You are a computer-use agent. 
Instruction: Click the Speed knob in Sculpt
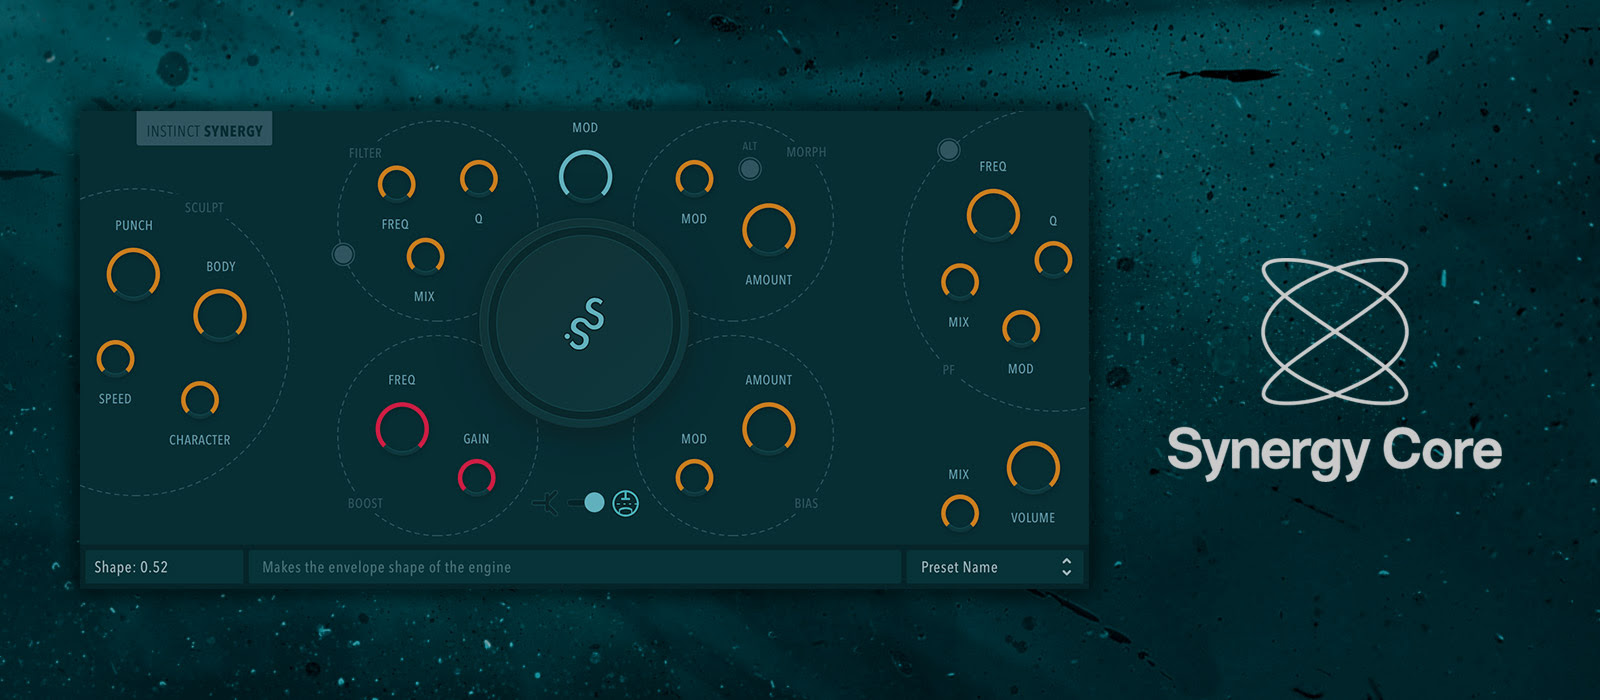(x=115, y=358)
